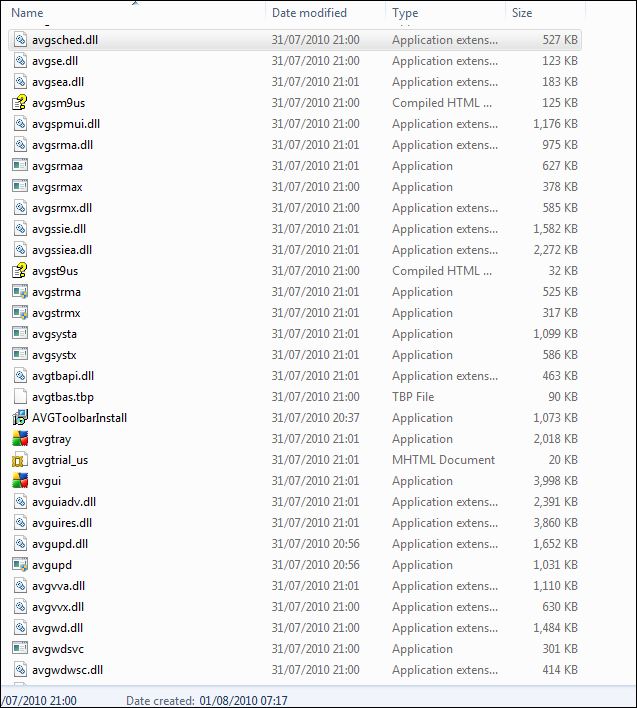Viewport: 637px width, 708px height.
Task: Click the avgsysta application icon
Action: pos(20,334)
